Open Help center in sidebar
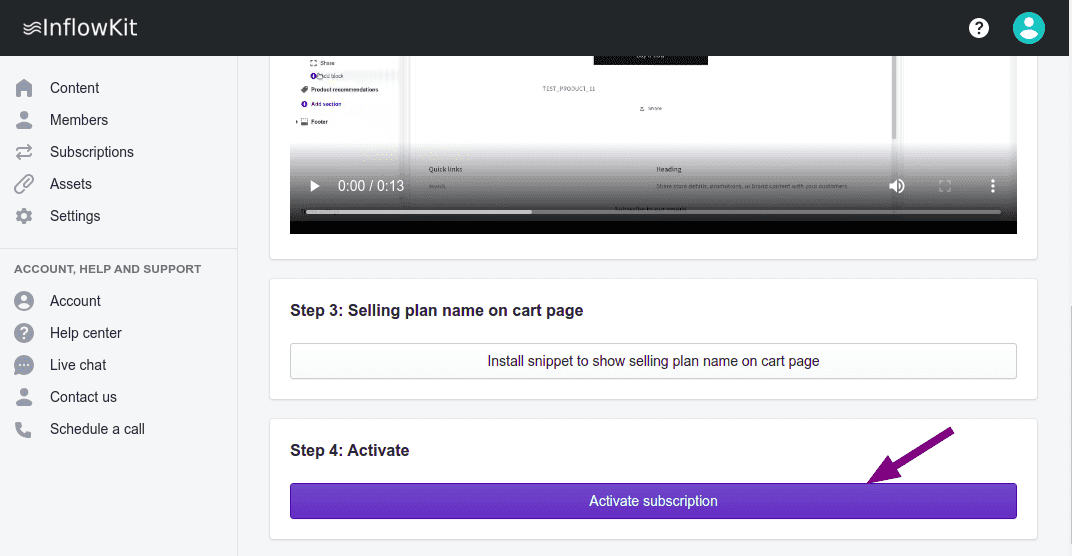This screenshot has height=556, width=1072. tap(86, 333)
